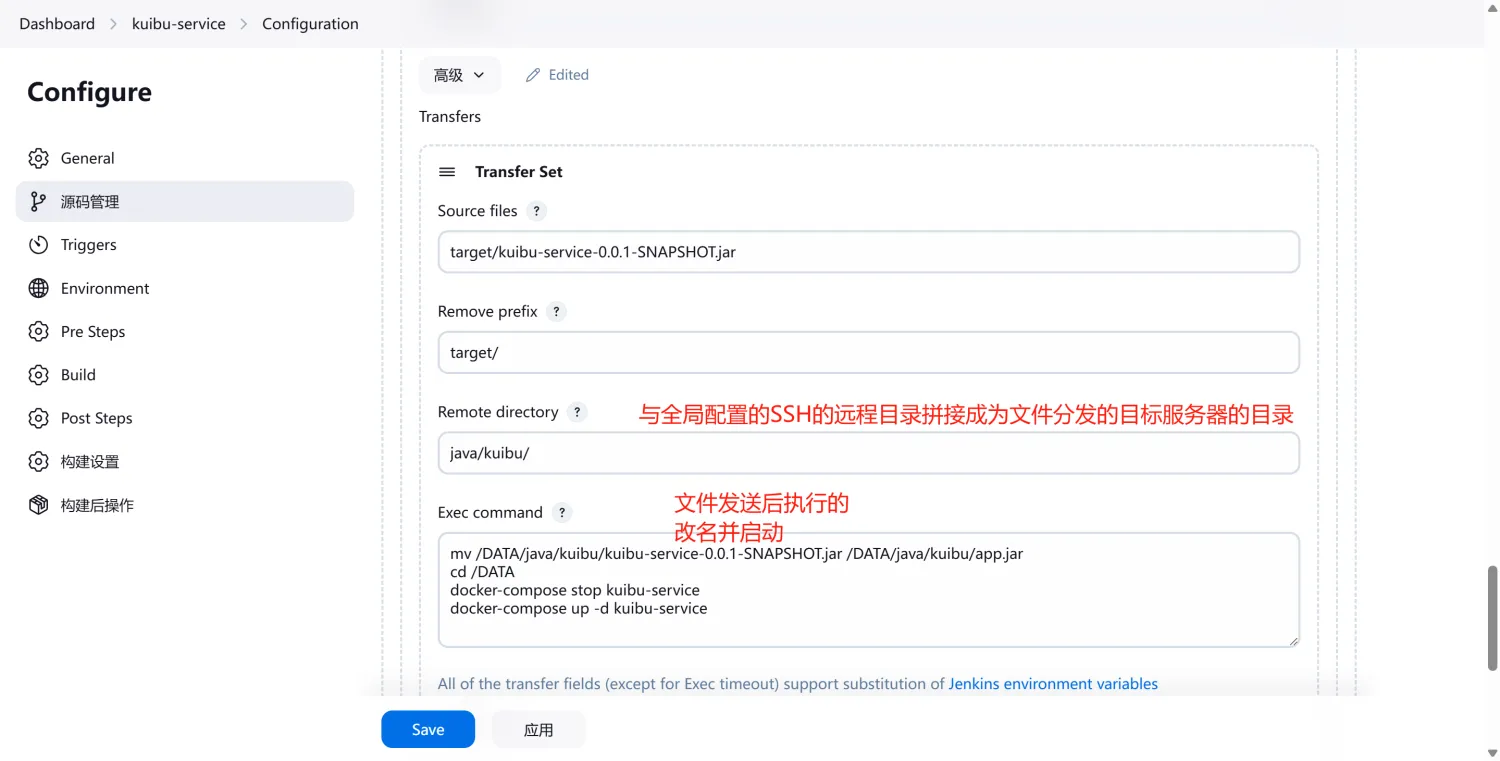Click the Pre Steps gear icon
Viewport: 1500px width, 761px height.
pos(38,332)
